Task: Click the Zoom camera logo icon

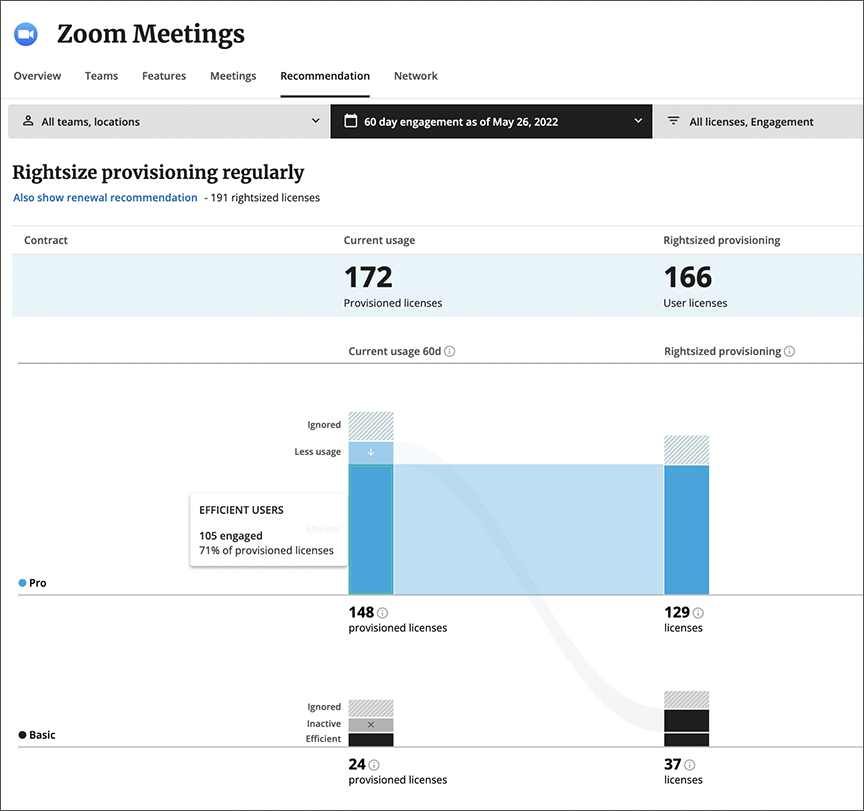Action: [25, 35]
